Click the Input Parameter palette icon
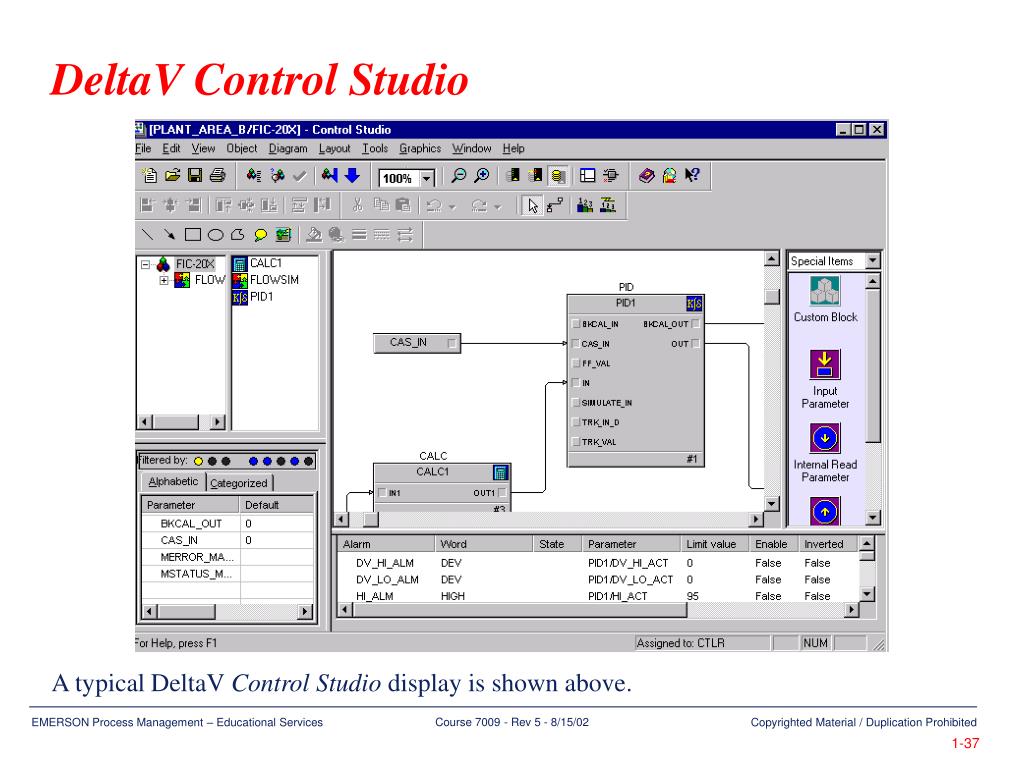 click(x=825, y=364)
